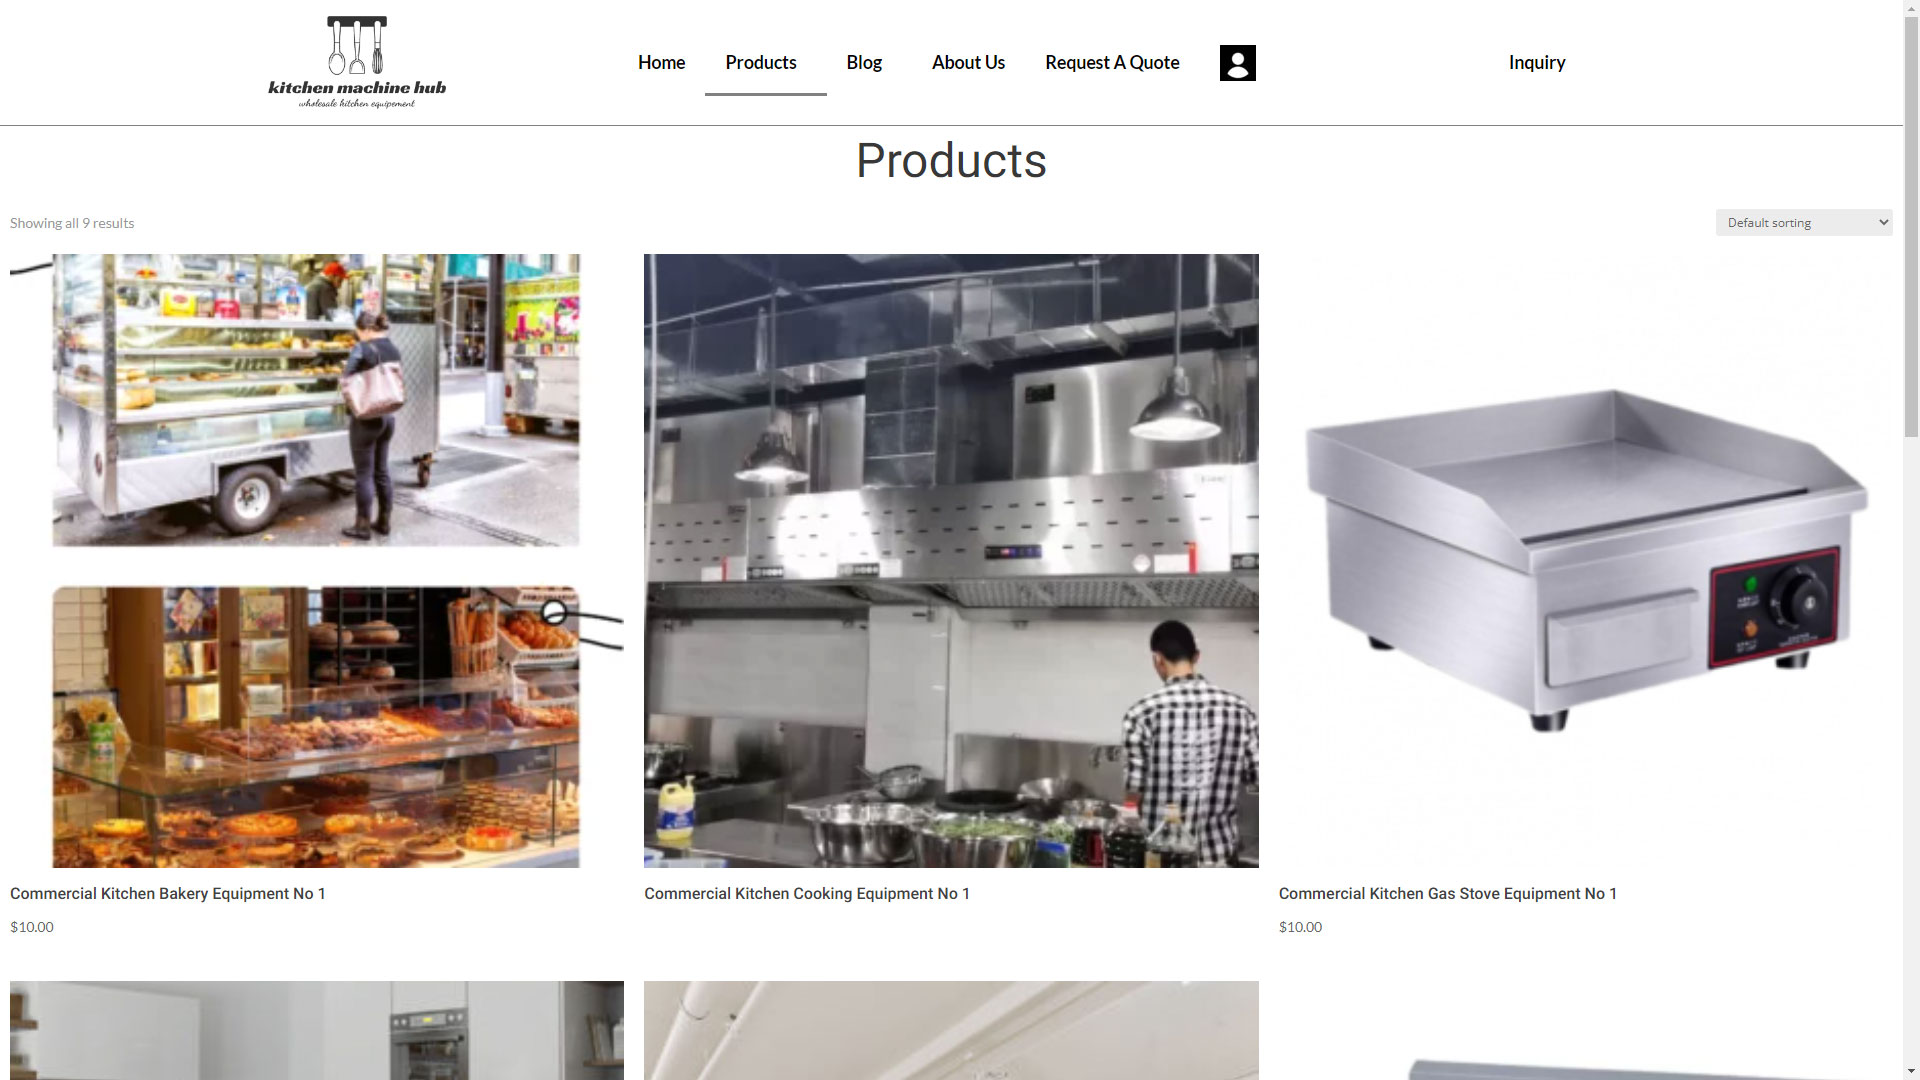Click Request A Quote in navigation

click(x=1112, y=62)
